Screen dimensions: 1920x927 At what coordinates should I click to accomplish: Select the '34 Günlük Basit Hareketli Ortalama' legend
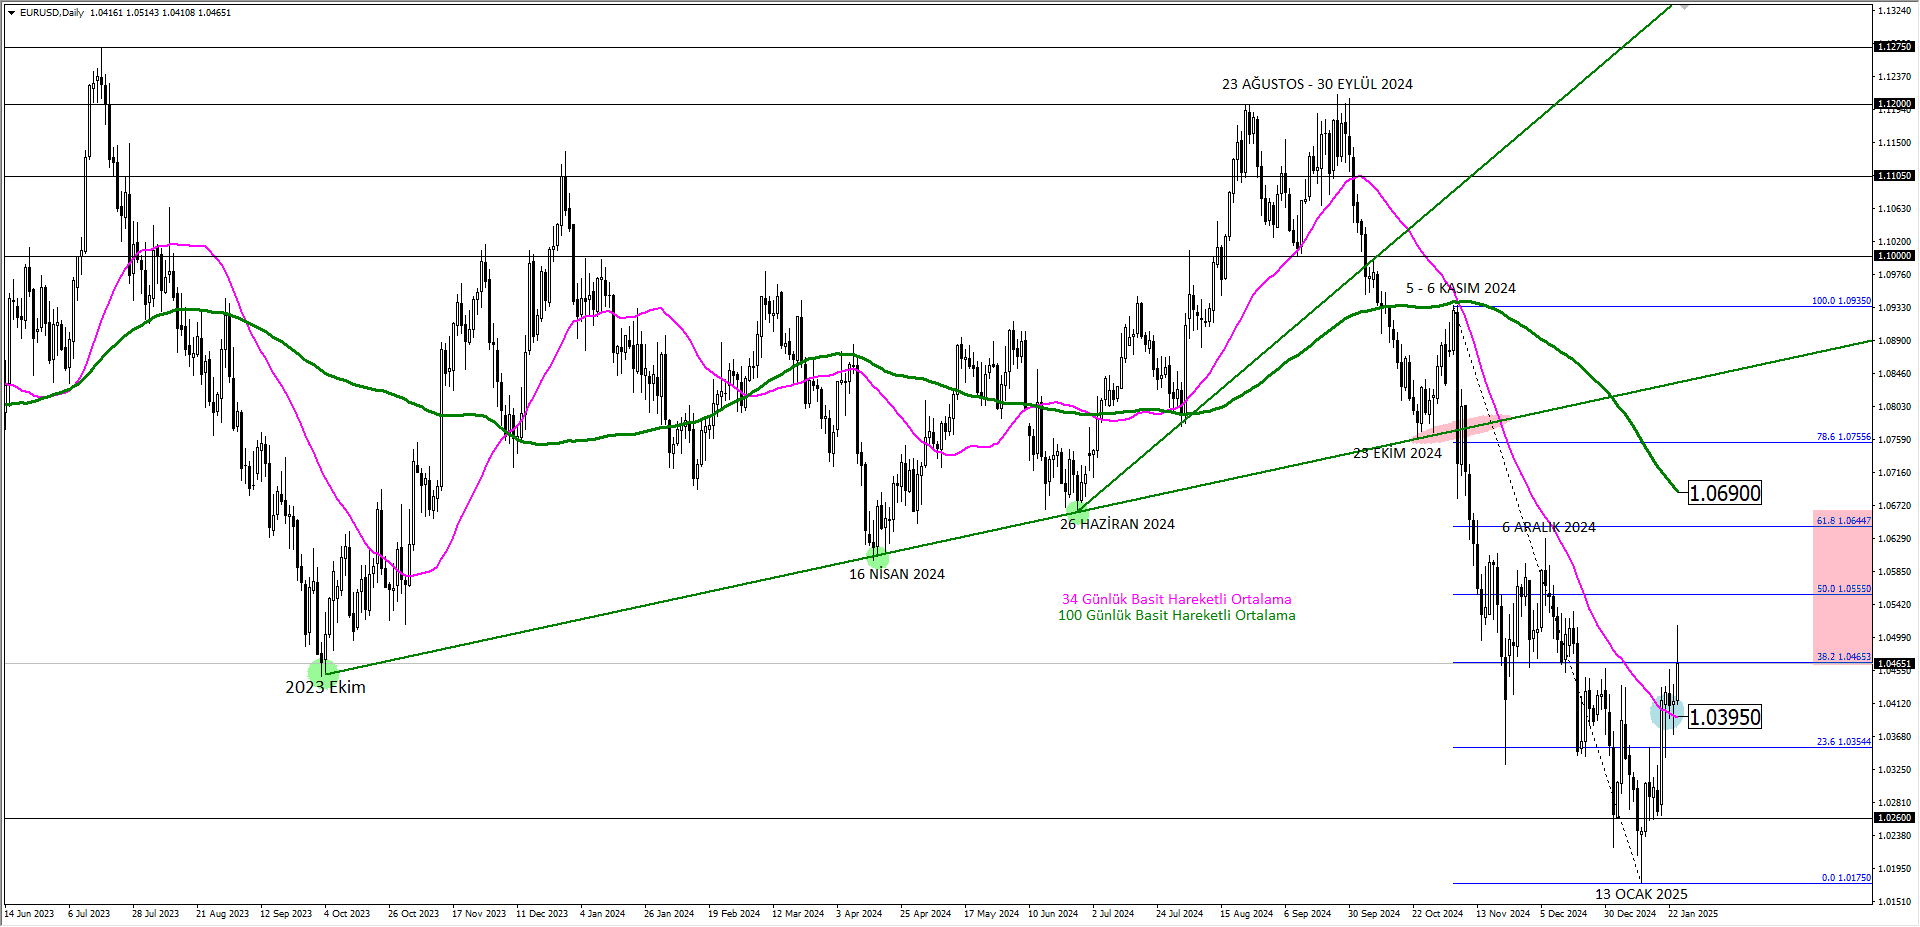[x=1176, y=599]
